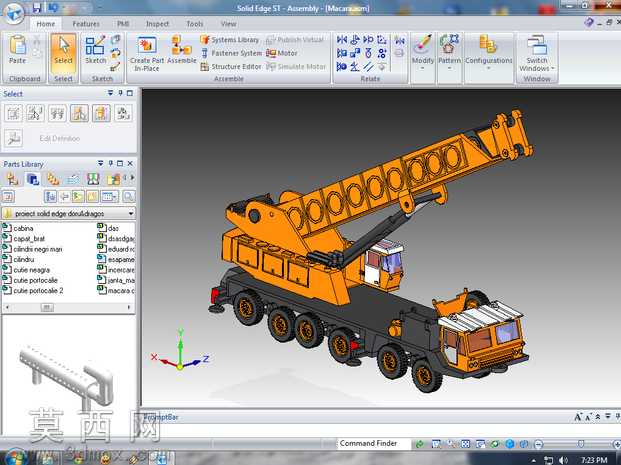The height and width of the screenshot is (465, 621).
Task: Click the third tab icon in Parts Library
Action: (x=53, y=179)
